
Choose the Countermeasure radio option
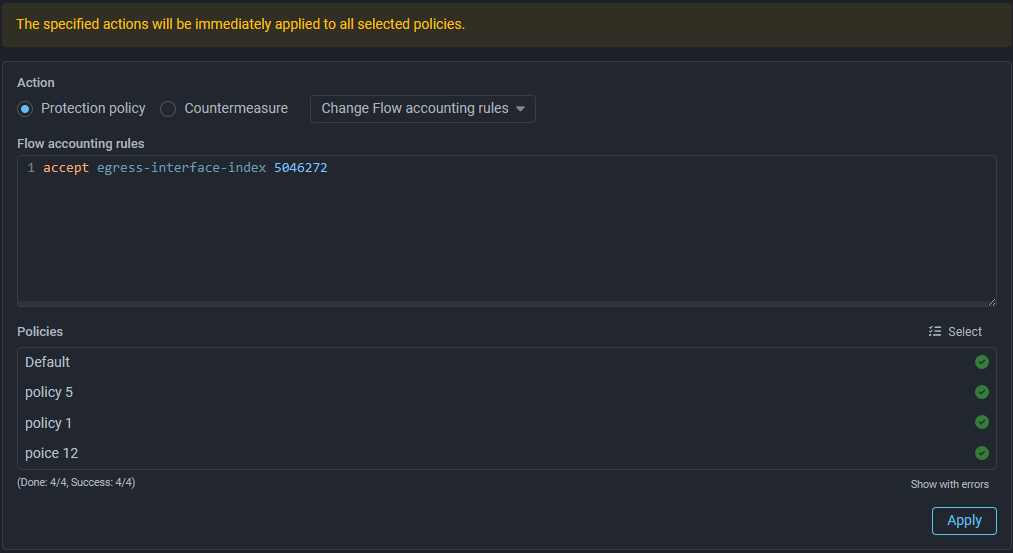coord(168,109)
